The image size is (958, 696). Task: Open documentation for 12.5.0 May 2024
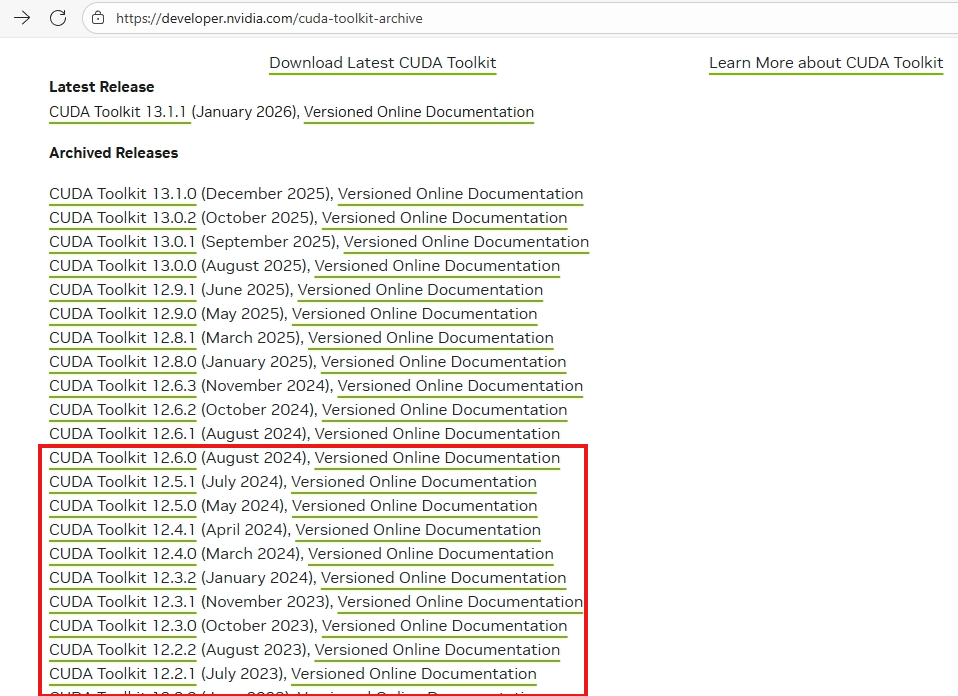[x=414, y=506]
